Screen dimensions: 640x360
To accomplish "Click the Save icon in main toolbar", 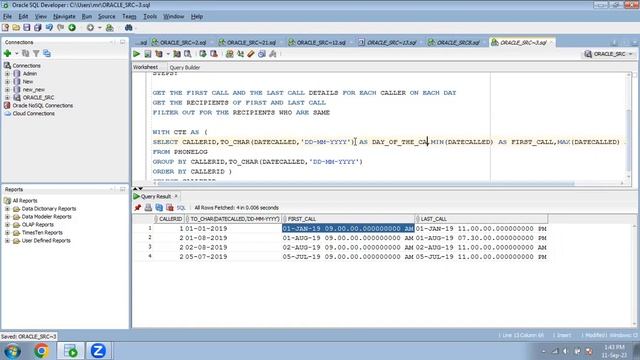I will pos(27,28).
